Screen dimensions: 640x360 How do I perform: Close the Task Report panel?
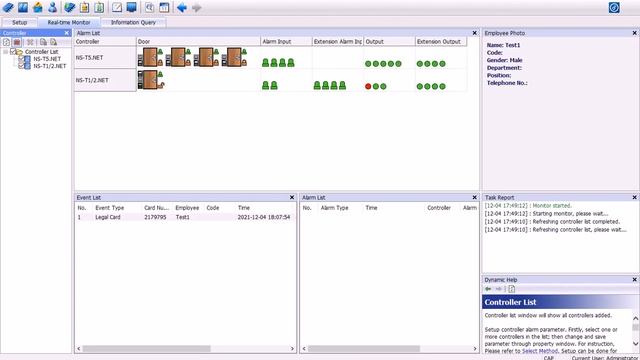click(x=634, y=197)
